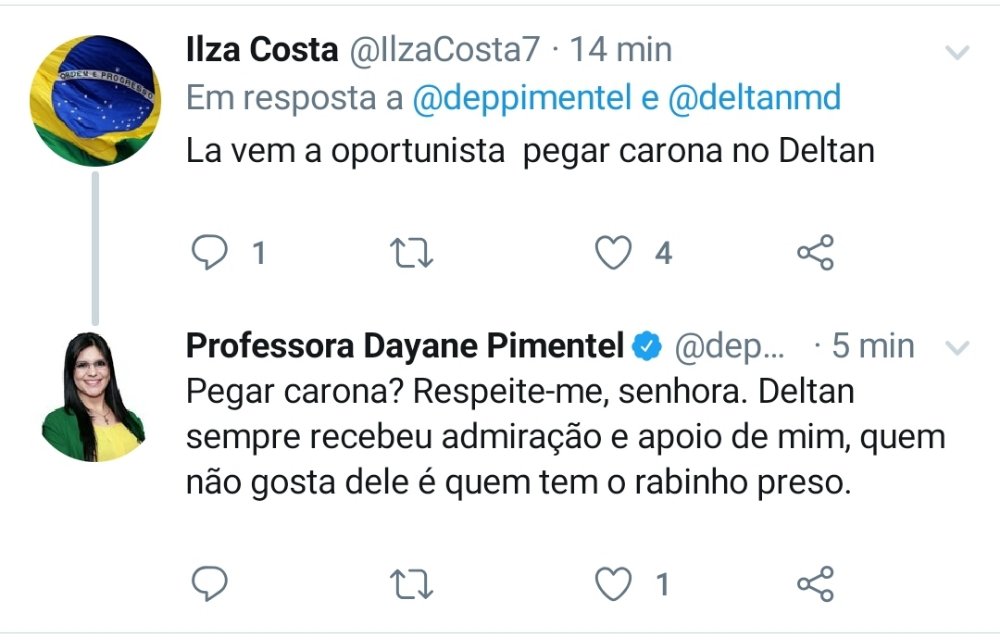Like Professora Dayane Pimentel's tweet
The image size is (1000, 641).
(614, 583)
